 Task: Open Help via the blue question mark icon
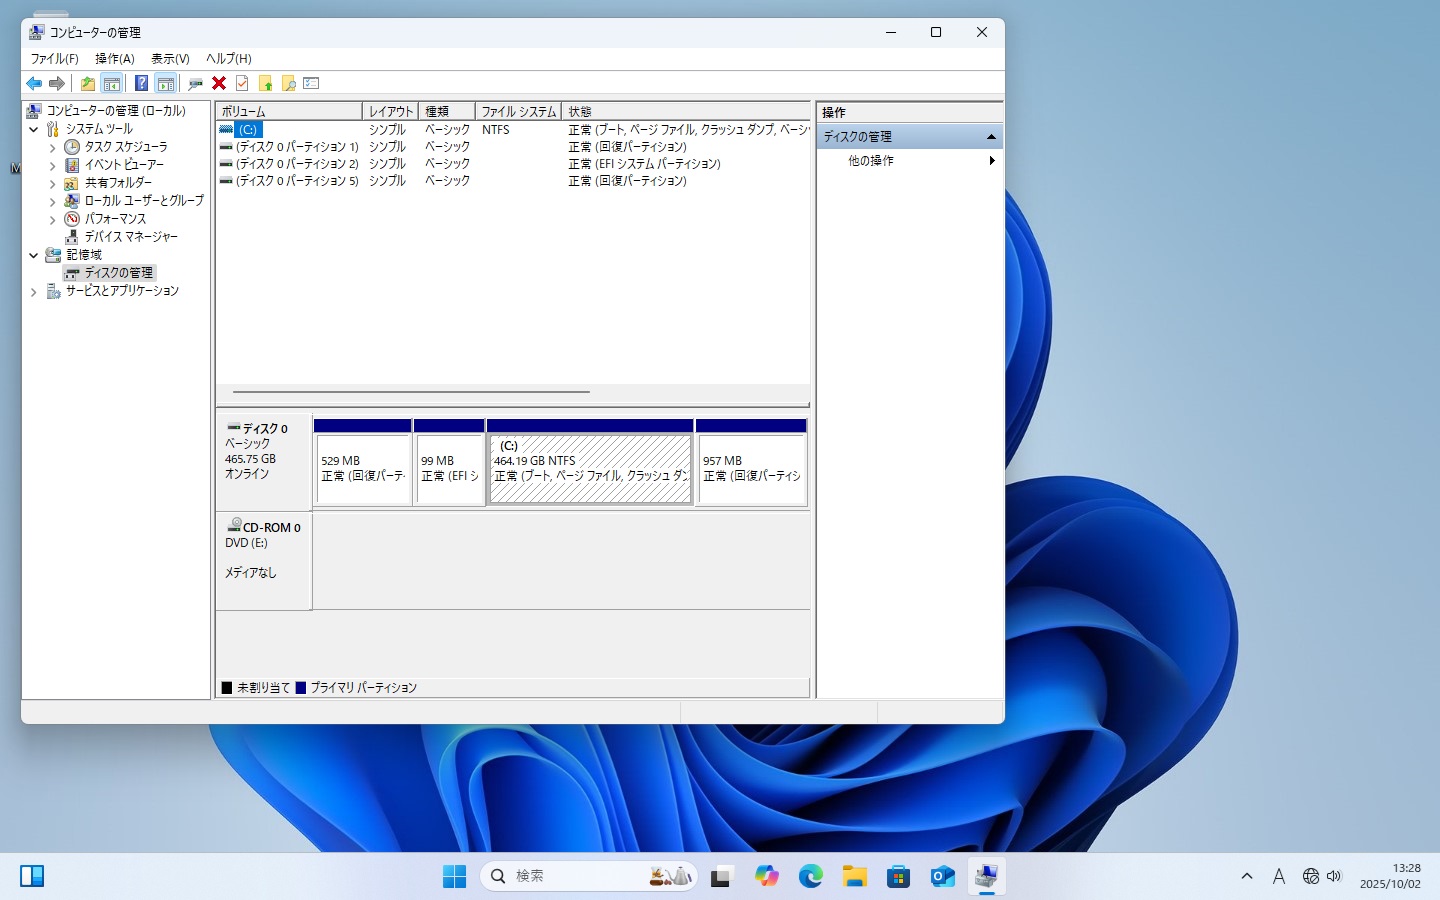pos(142,84)
